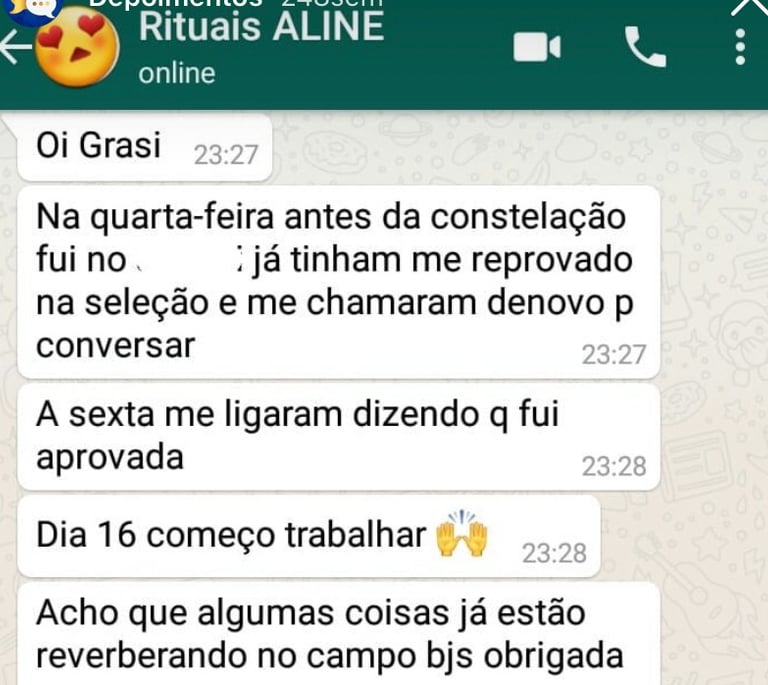This screenshot has height=685, width=768.
Task: Tap the 23:28 timestamp beside raised hands
Action: (554, 554)
